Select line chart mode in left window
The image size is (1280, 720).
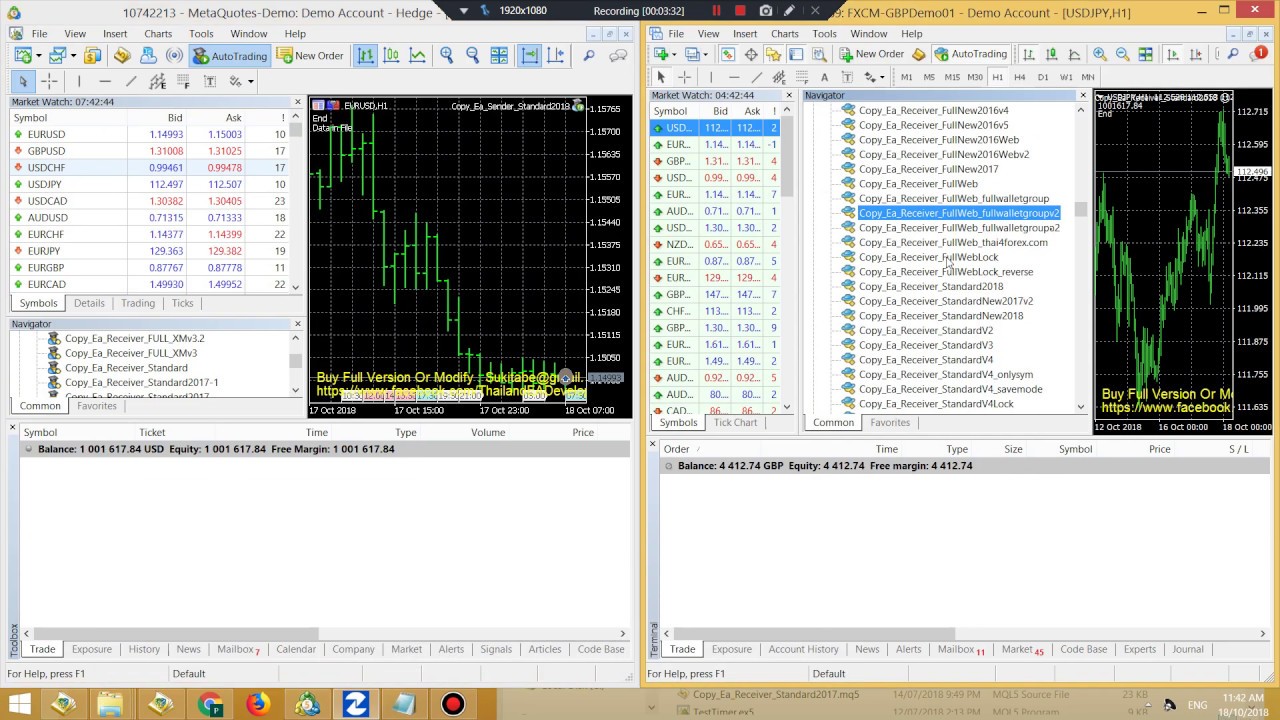click(417, 56)
